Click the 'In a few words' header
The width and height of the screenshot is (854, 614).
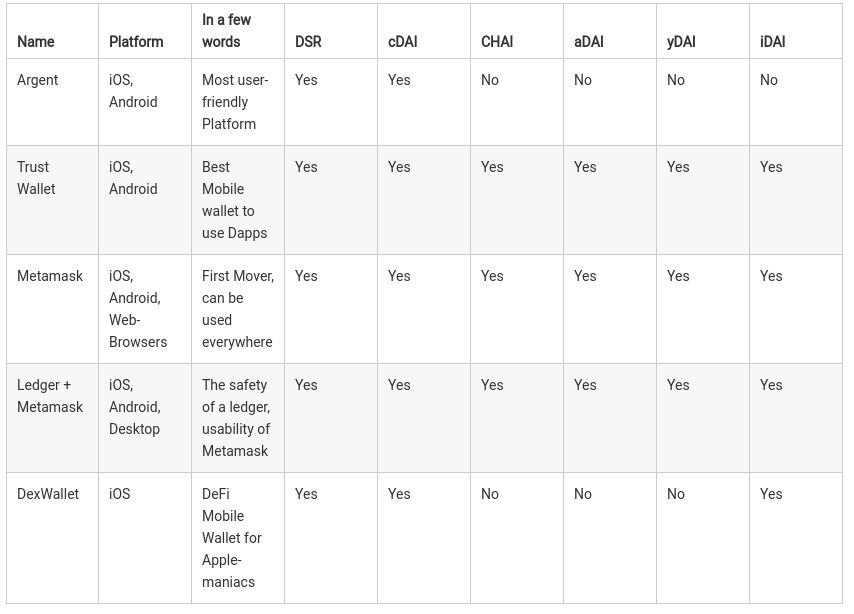[227, 31]
